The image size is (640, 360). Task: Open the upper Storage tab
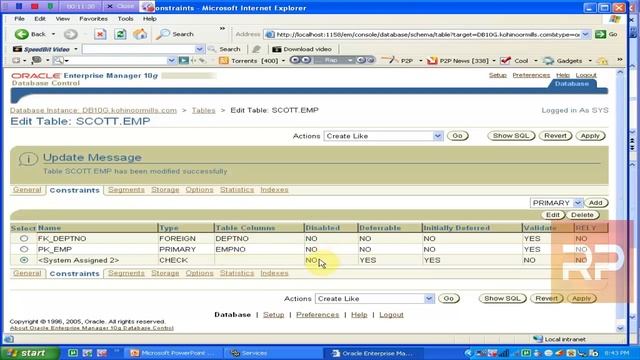pos(165,190)
